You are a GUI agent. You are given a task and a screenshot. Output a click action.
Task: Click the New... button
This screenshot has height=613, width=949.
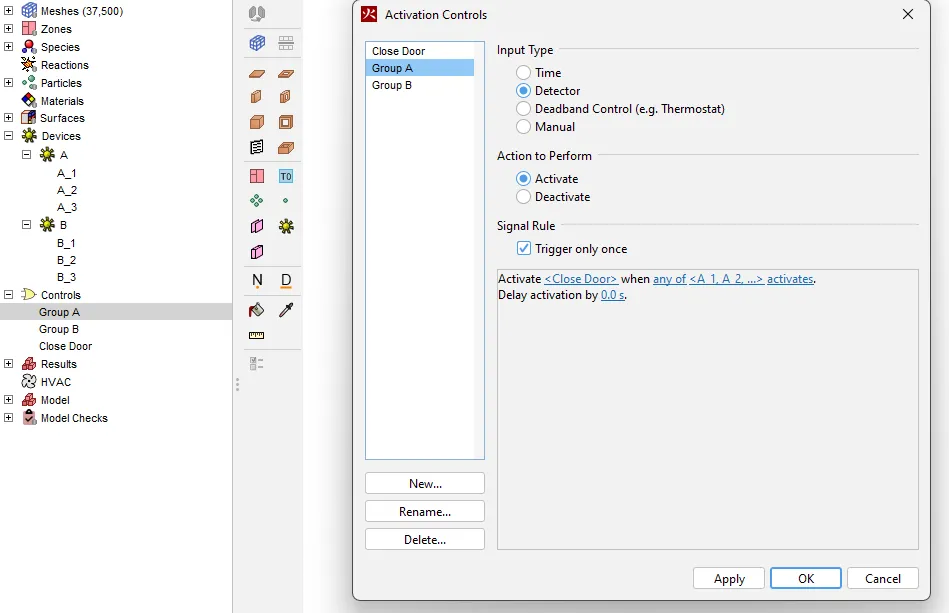point(425,484)
